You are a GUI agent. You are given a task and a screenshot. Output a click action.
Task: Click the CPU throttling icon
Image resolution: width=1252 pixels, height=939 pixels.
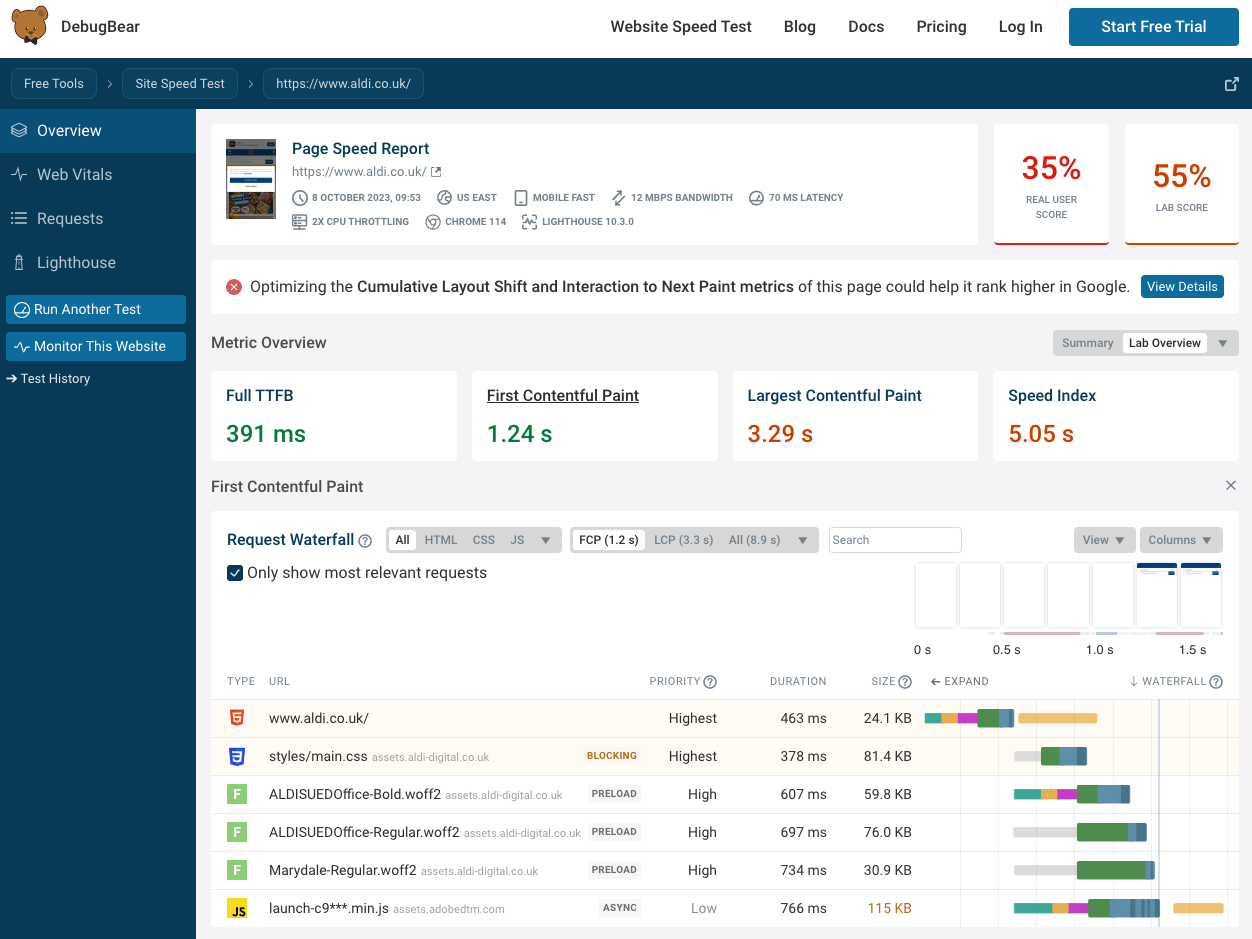300,222
